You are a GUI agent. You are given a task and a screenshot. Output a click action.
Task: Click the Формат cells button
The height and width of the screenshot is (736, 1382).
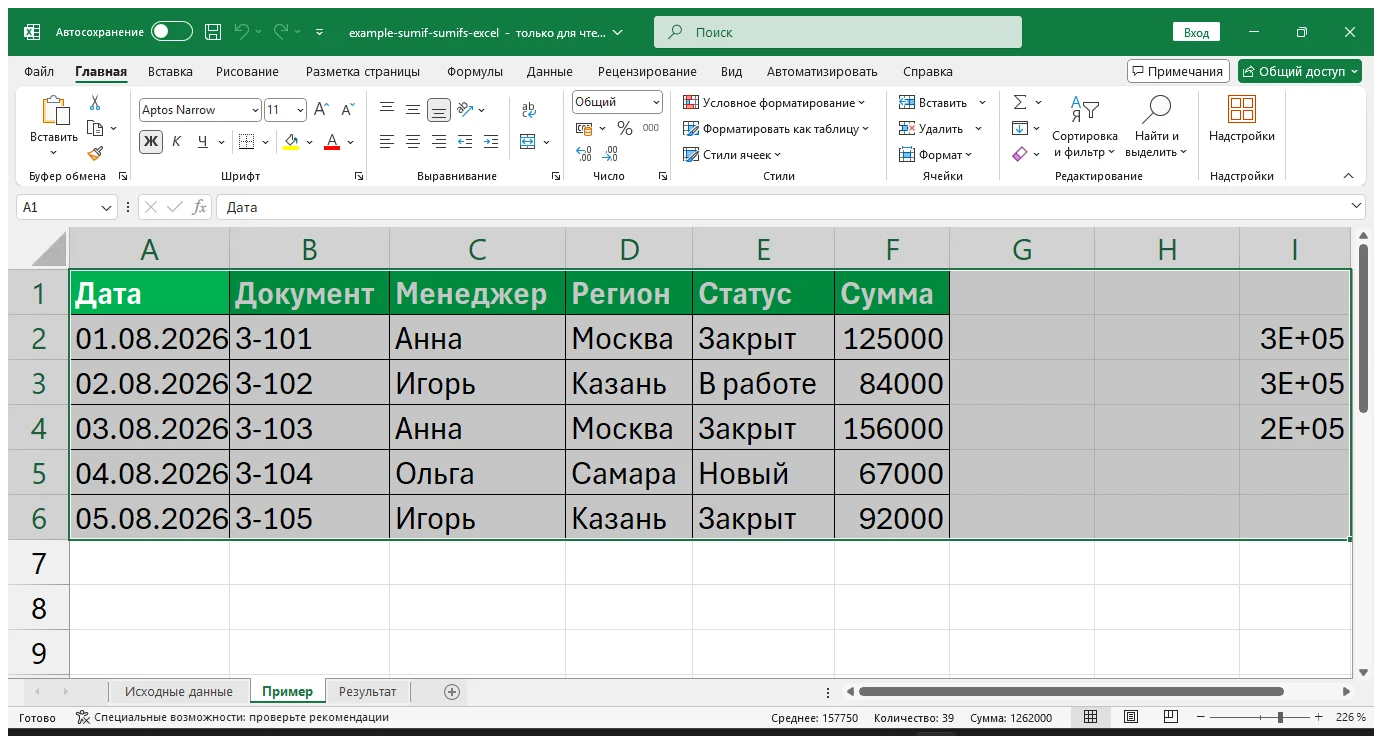click(x=936, y=154)
